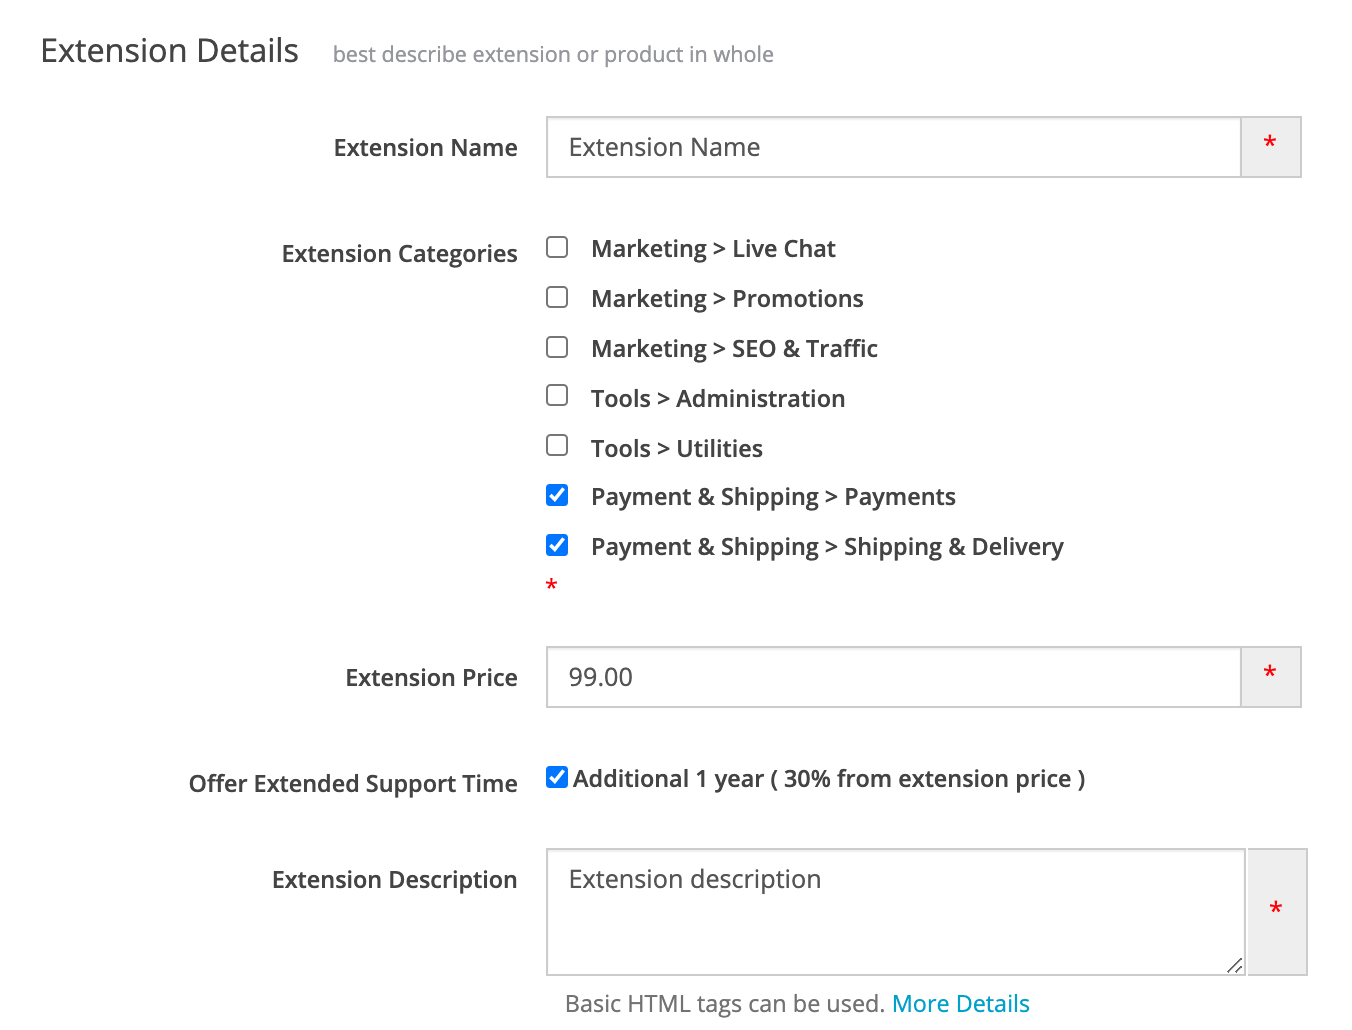Check the Marketing > Live Chat checkbox

click(x=557, y=247)
